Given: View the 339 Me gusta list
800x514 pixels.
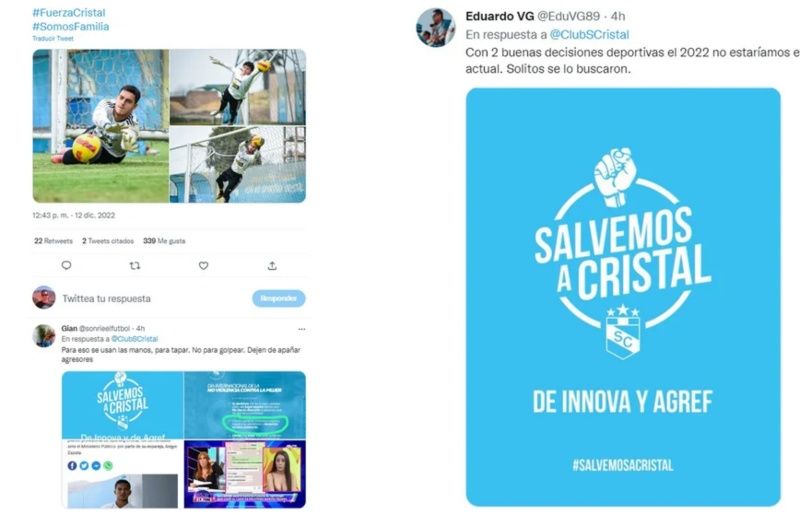Looking at the screenshot, I should pyautogui.click(x=164, y=241).
